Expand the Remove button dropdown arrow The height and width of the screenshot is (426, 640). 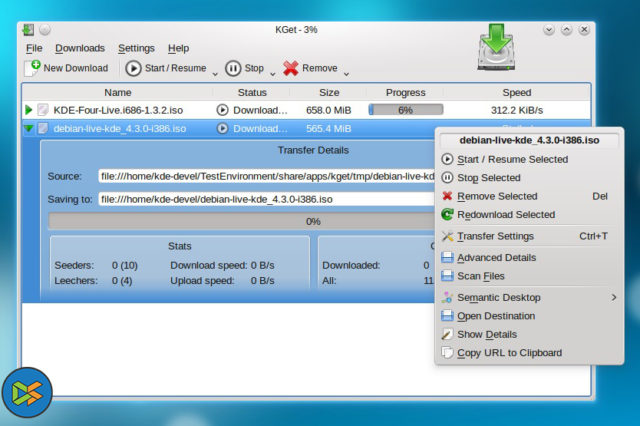click(346, 72)
